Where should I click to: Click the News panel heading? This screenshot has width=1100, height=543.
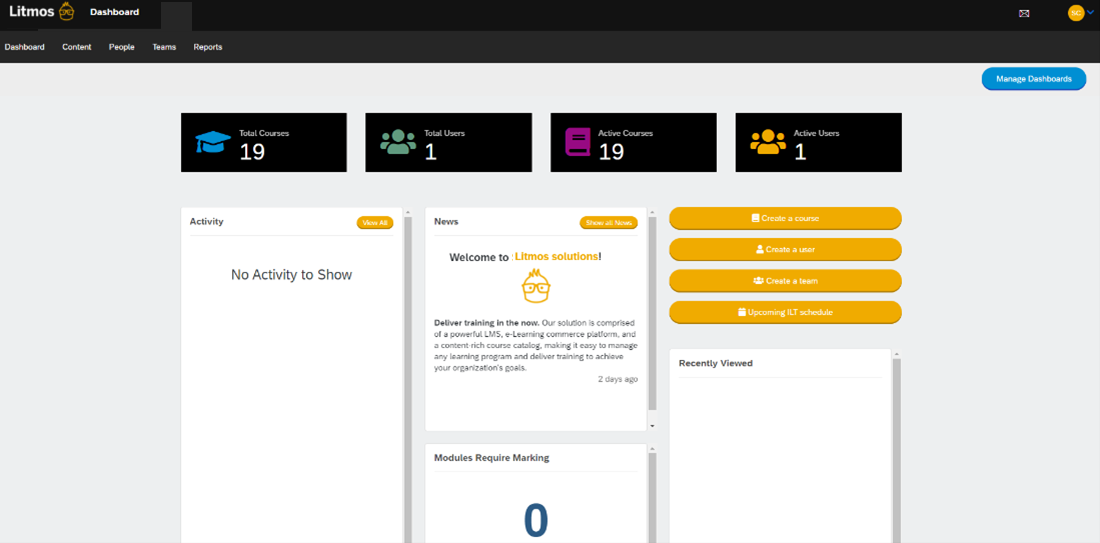coord(446,221)
